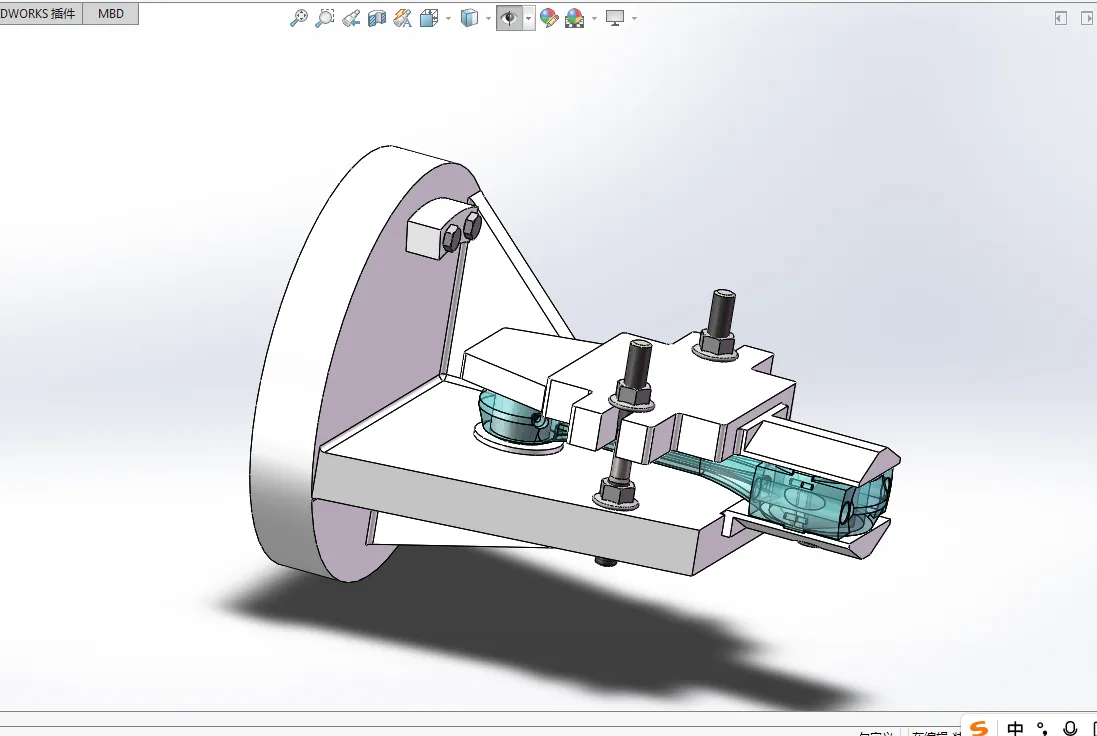Open the Hide/Show Items dropdown arrow
The image size is (1097, 736).
528,18
